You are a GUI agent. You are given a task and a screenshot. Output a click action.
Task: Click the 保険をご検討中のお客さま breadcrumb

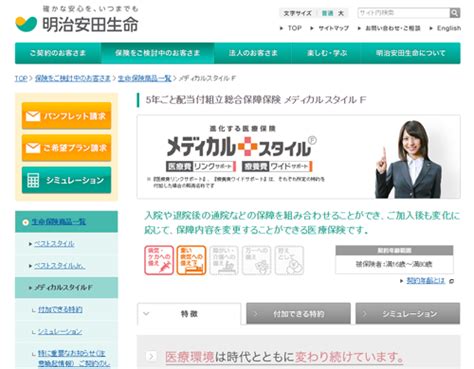pos(72,78)
